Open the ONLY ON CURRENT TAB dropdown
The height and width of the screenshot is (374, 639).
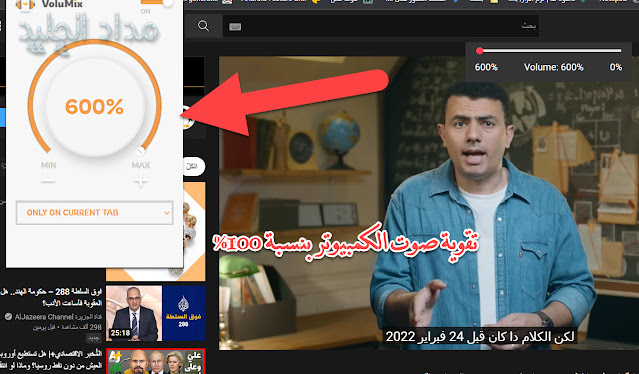[x=95, y=212]
